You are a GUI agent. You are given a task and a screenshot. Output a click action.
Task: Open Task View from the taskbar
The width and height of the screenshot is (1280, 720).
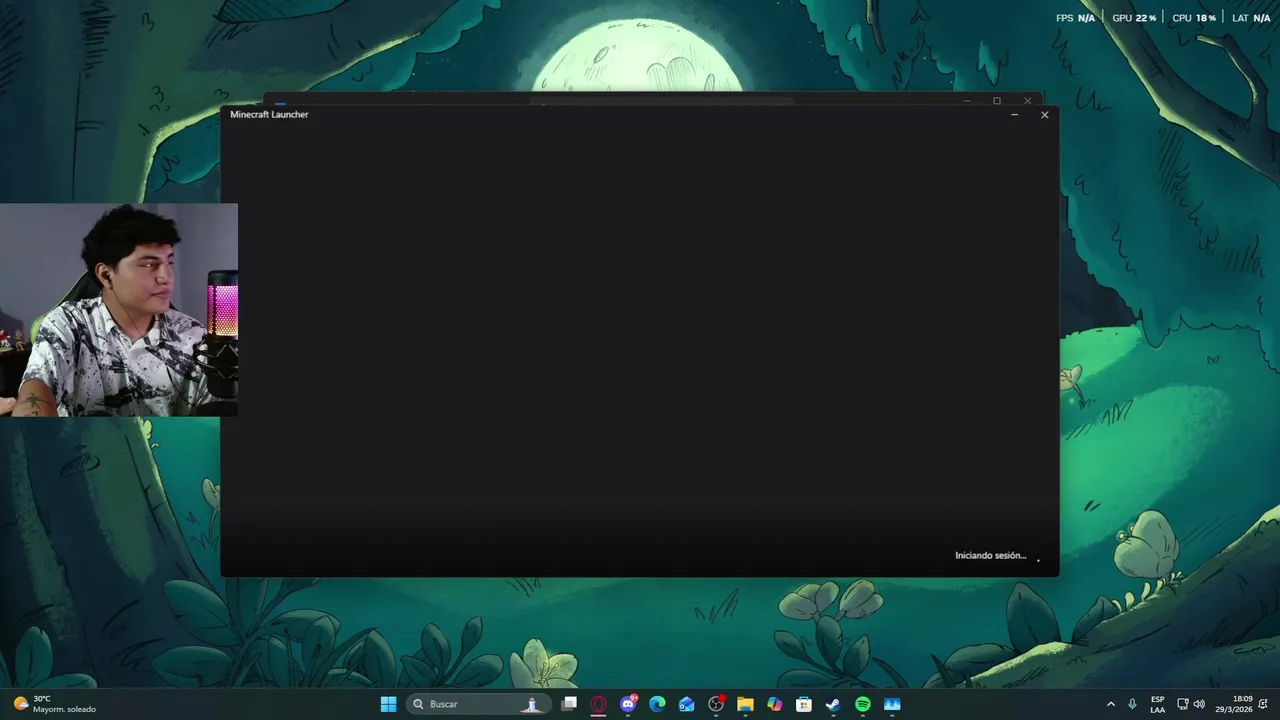tap(569, 704)
